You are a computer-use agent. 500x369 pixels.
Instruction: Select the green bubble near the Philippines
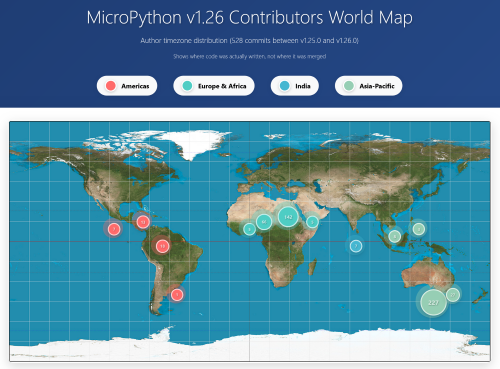click(x=419, y=229)
